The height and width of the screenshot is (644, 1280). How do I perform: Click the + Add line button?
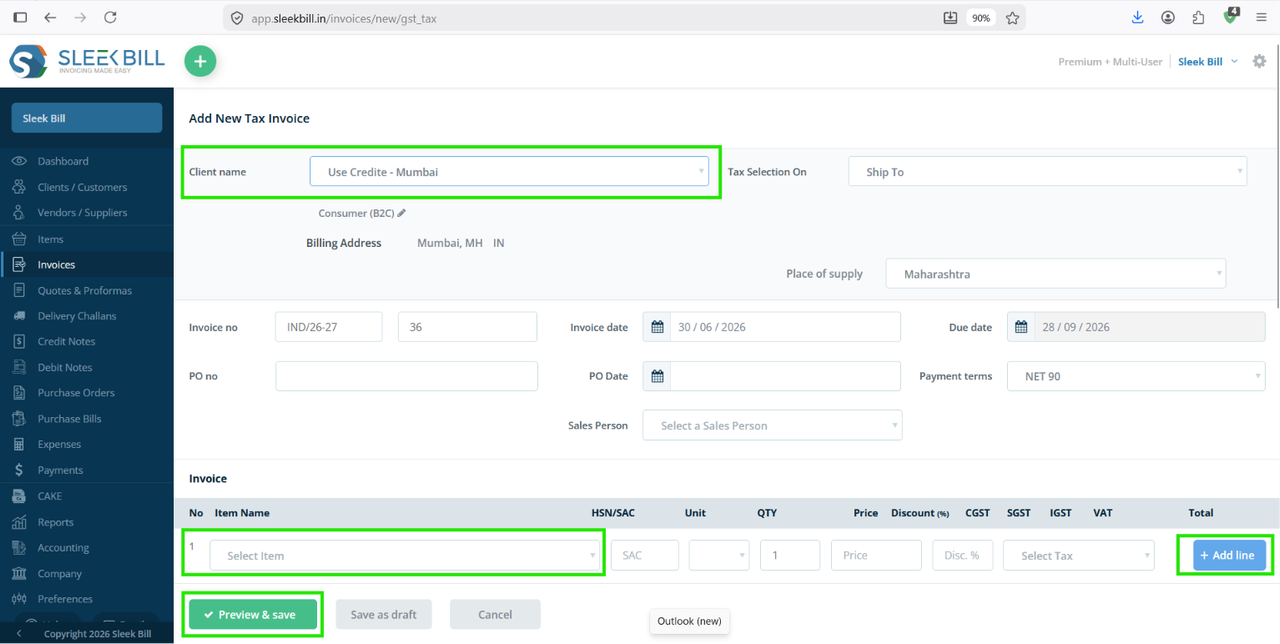tap(1229, 555)
